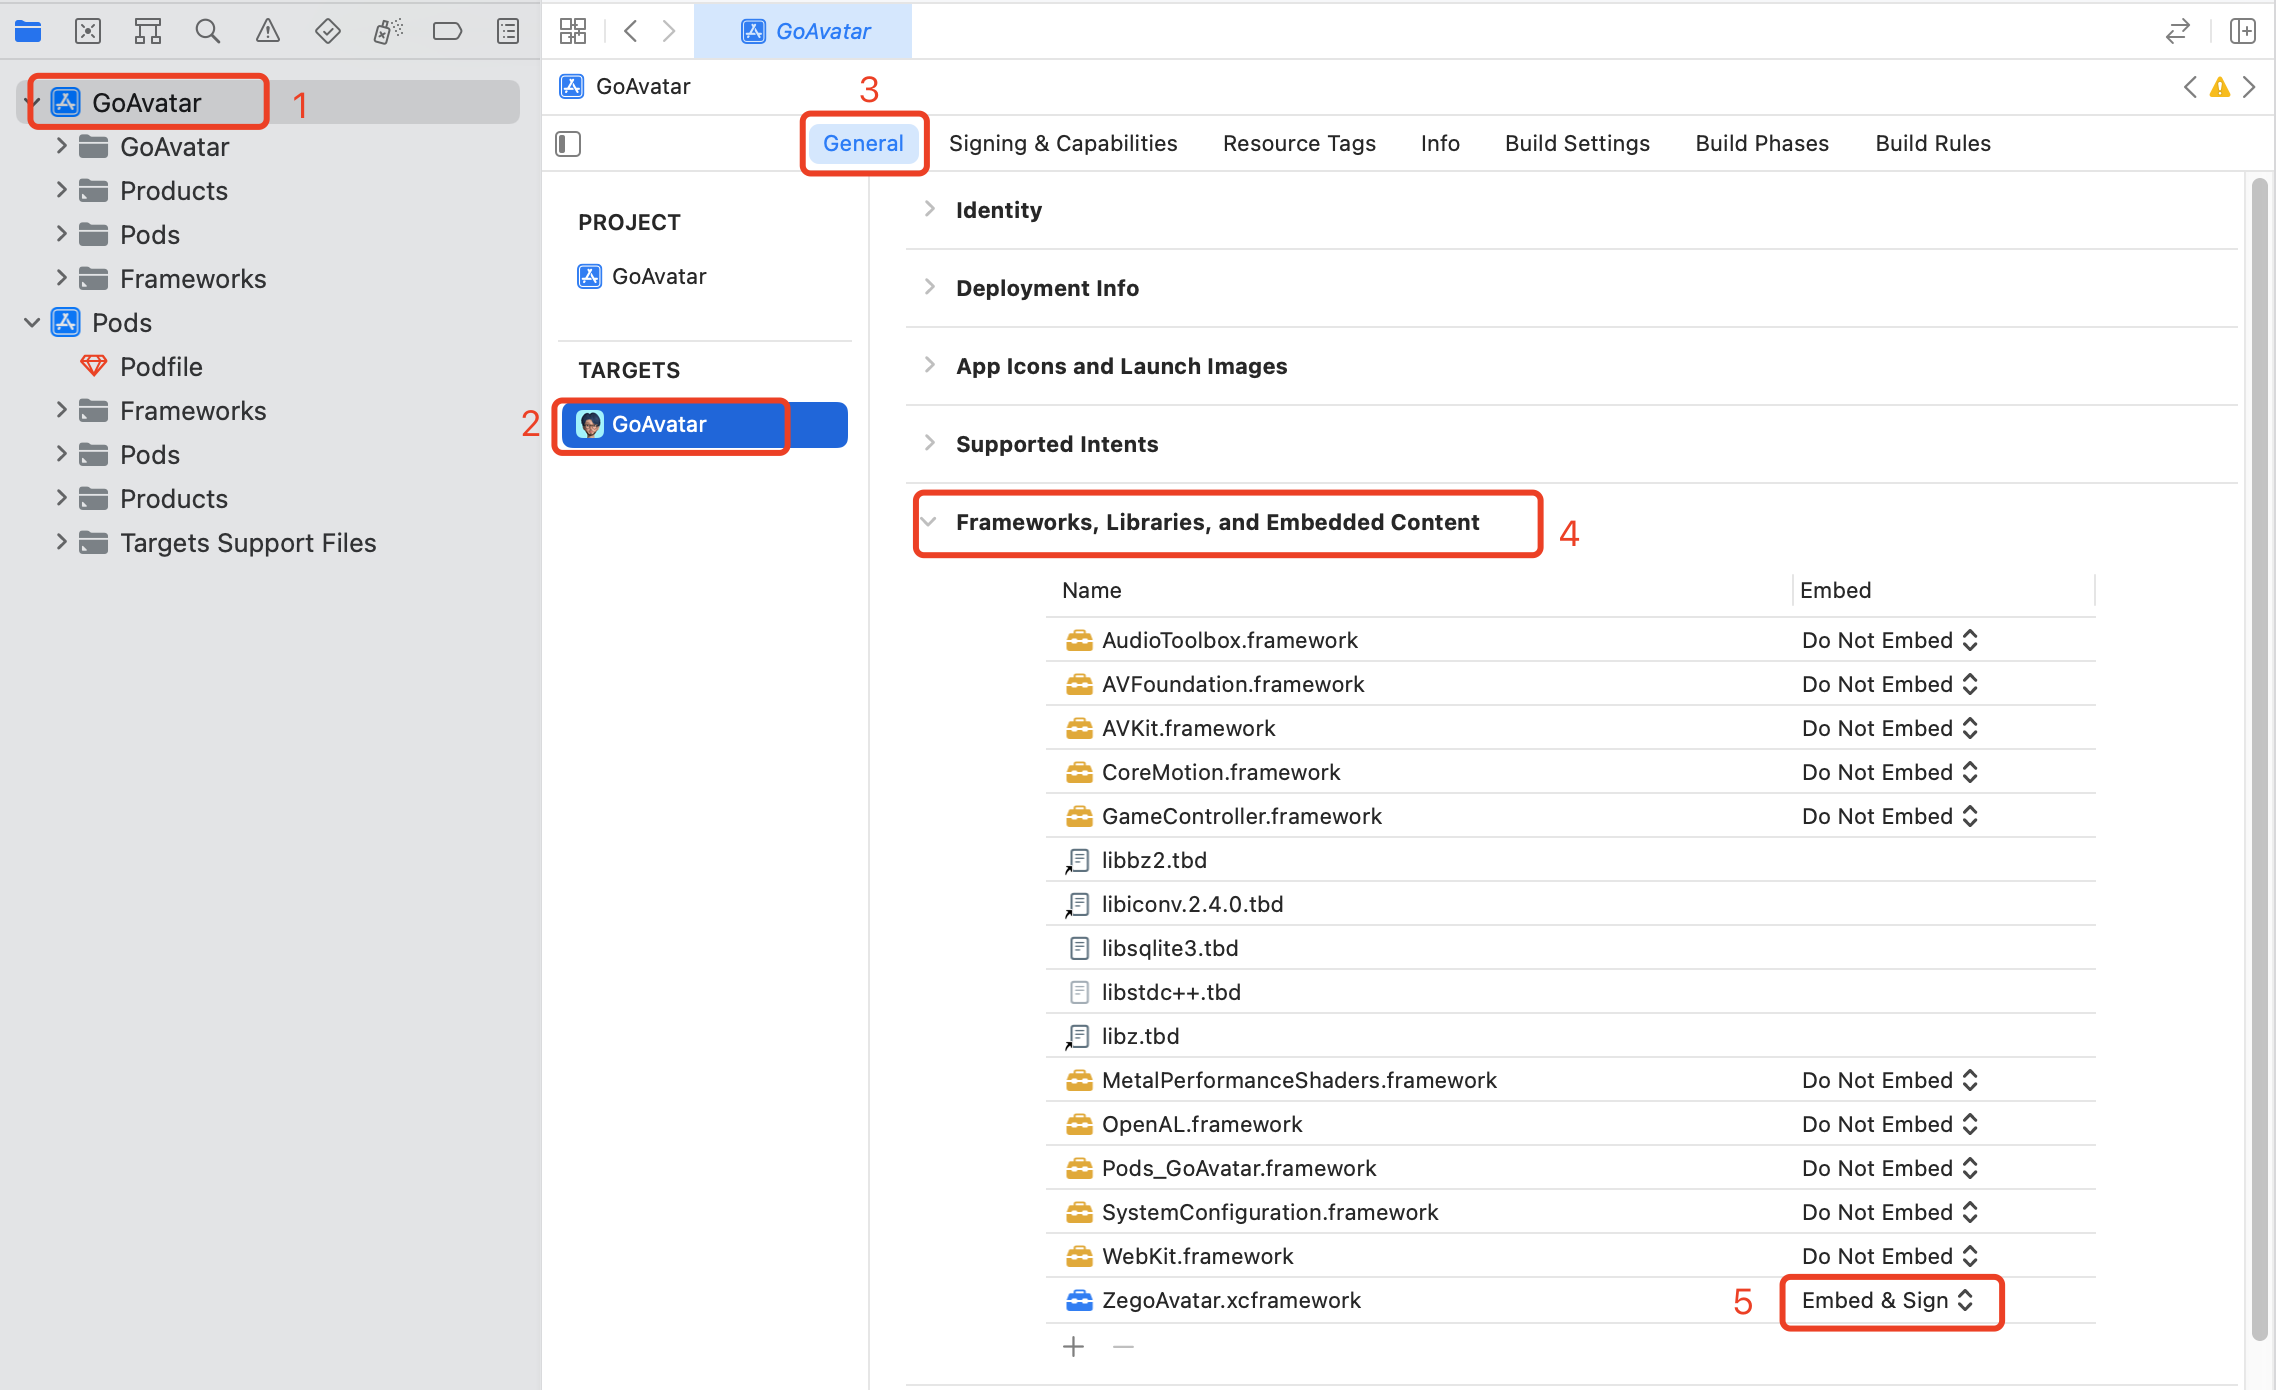The image size is (2276, 1390).
Task: Select the libsqlite3.tbd row
Action: (1570, 948)
